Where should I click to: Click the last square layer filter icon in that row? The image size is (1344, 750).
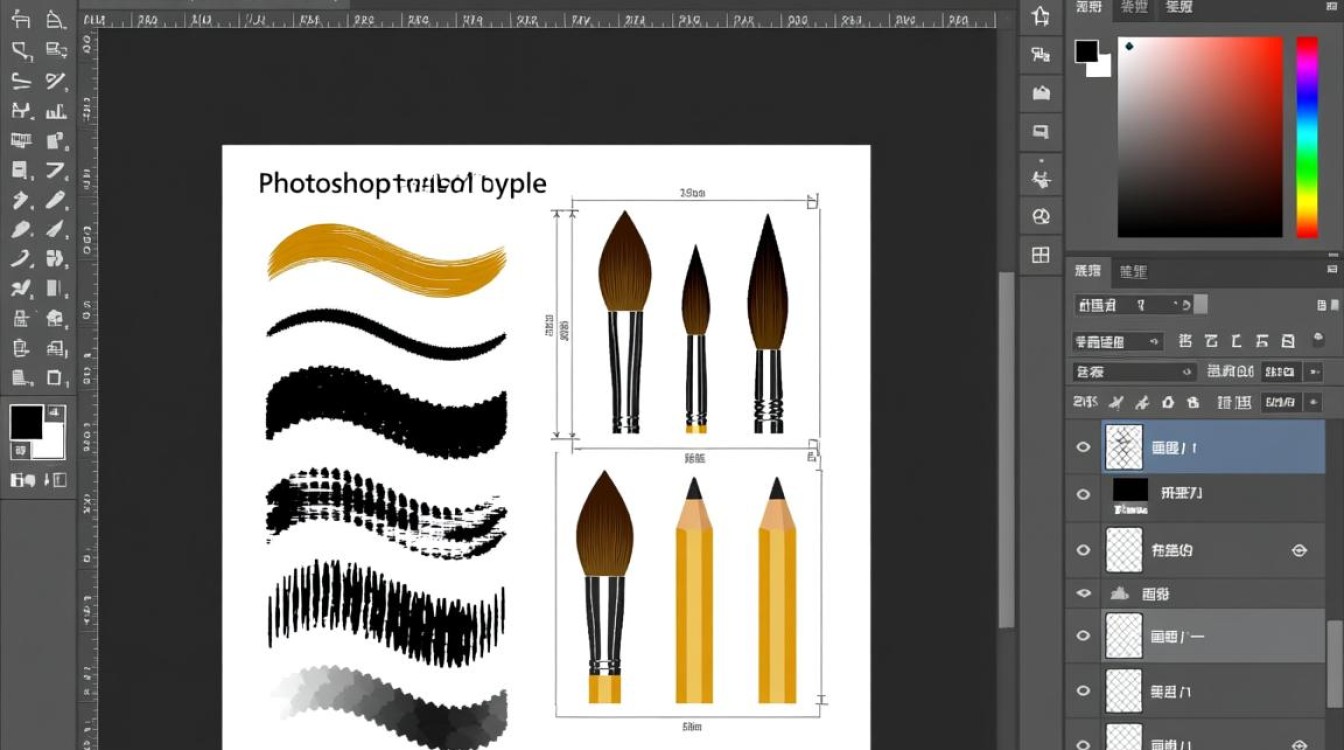pyautogui.click(x=1288, y=341)
